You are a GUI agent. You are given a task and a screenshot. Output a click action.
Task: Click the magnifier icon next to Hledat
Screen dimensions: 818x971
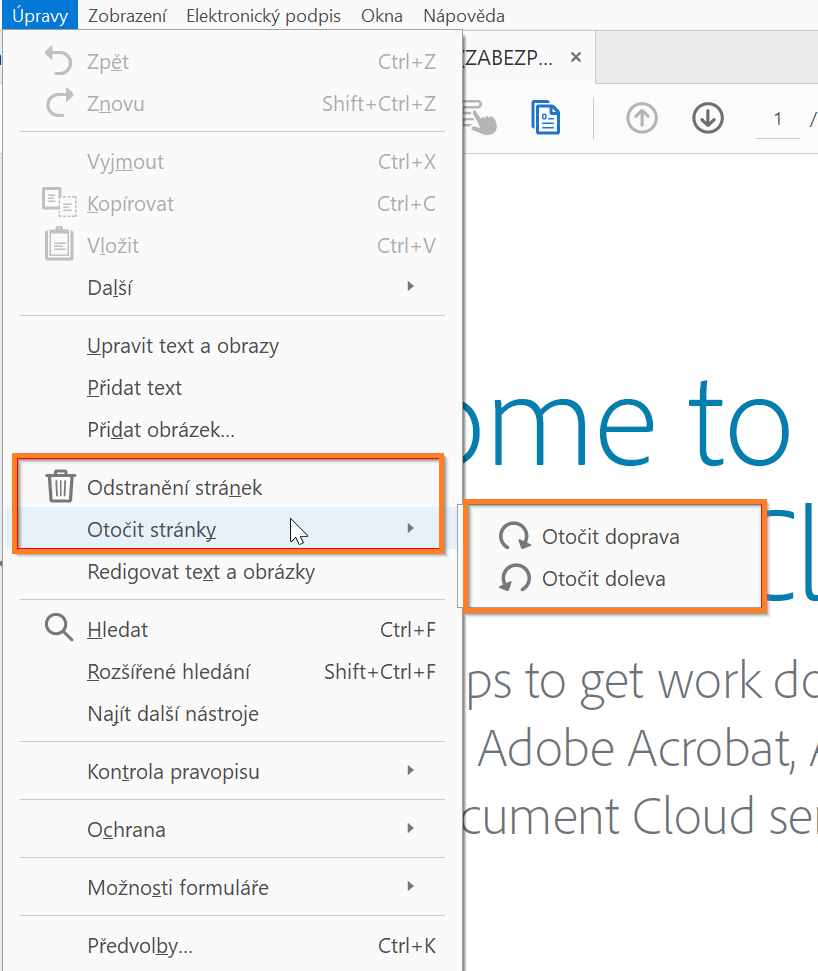point(60,629)
